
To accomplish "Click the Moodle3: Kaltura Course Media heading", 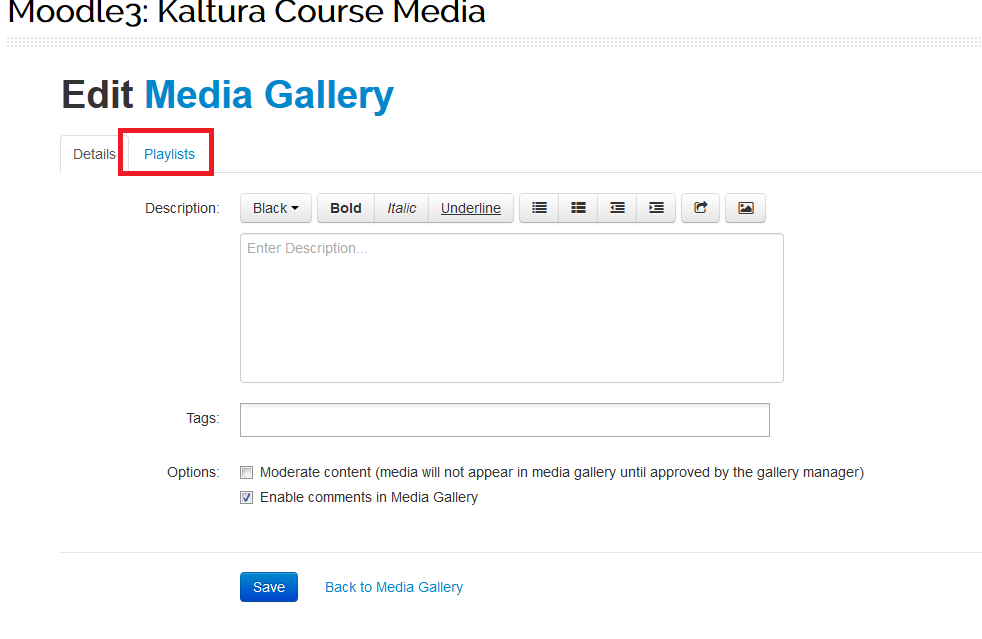I will click(247, 12).
